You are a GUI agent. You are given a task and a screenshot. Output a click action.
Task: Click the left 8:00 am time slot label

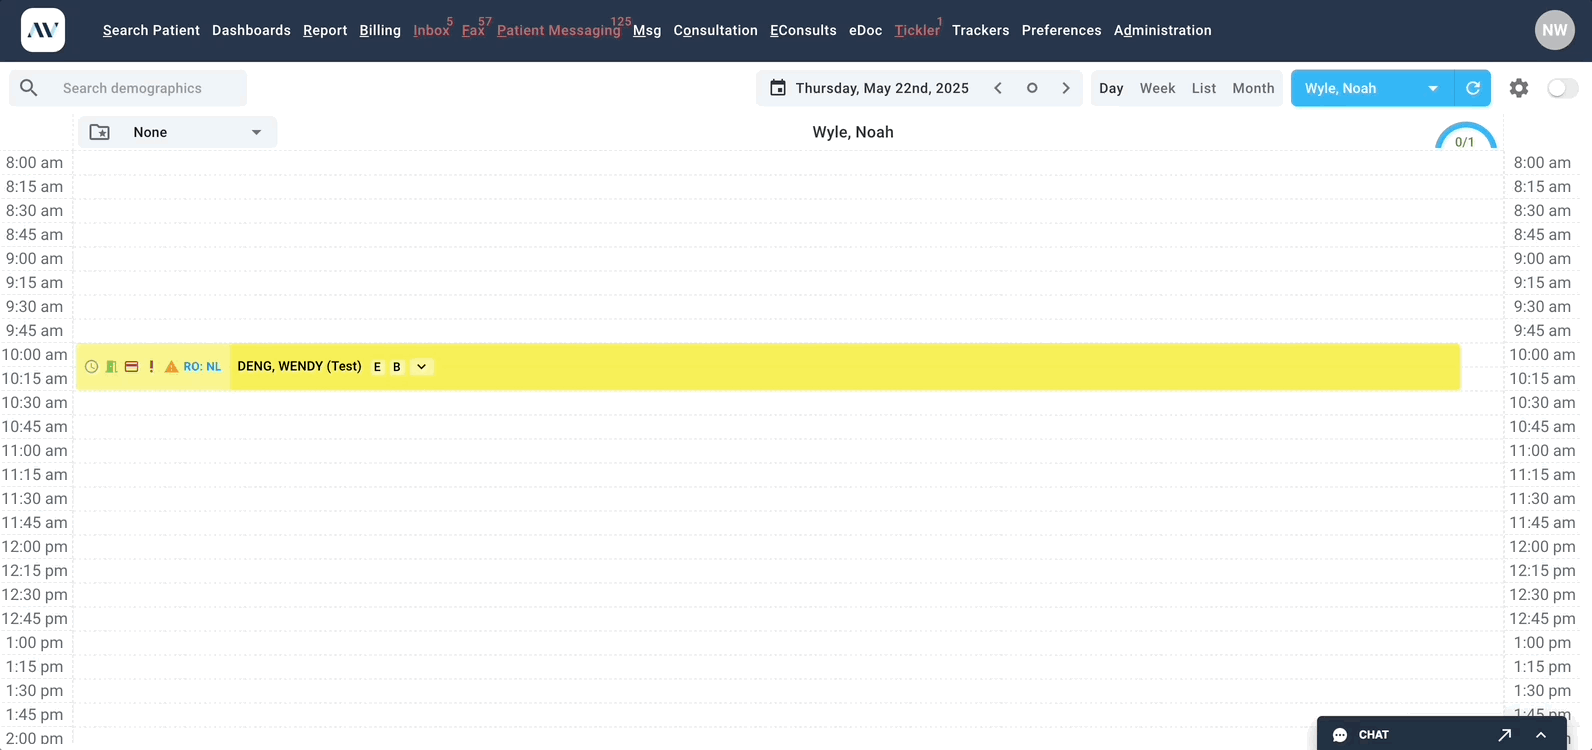click(x=34, y=162)
